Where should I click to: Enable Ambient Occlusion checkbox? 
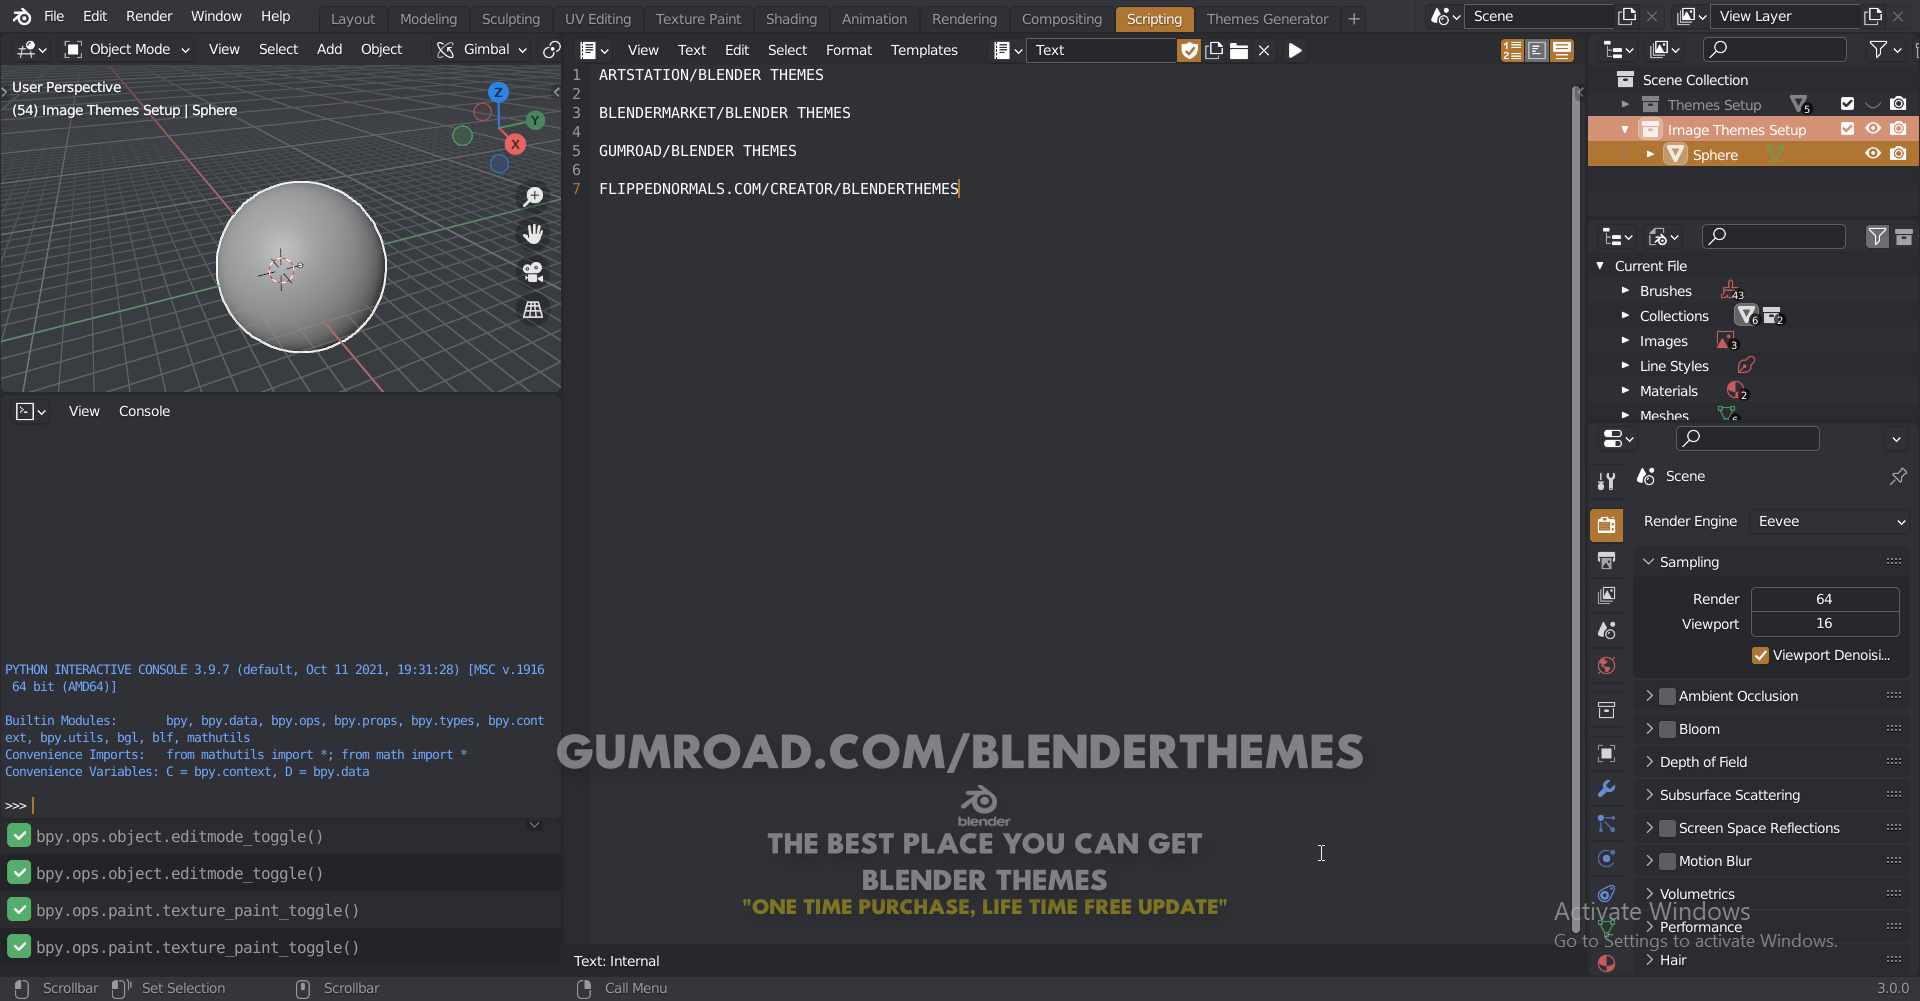[x=1667, y=696]
